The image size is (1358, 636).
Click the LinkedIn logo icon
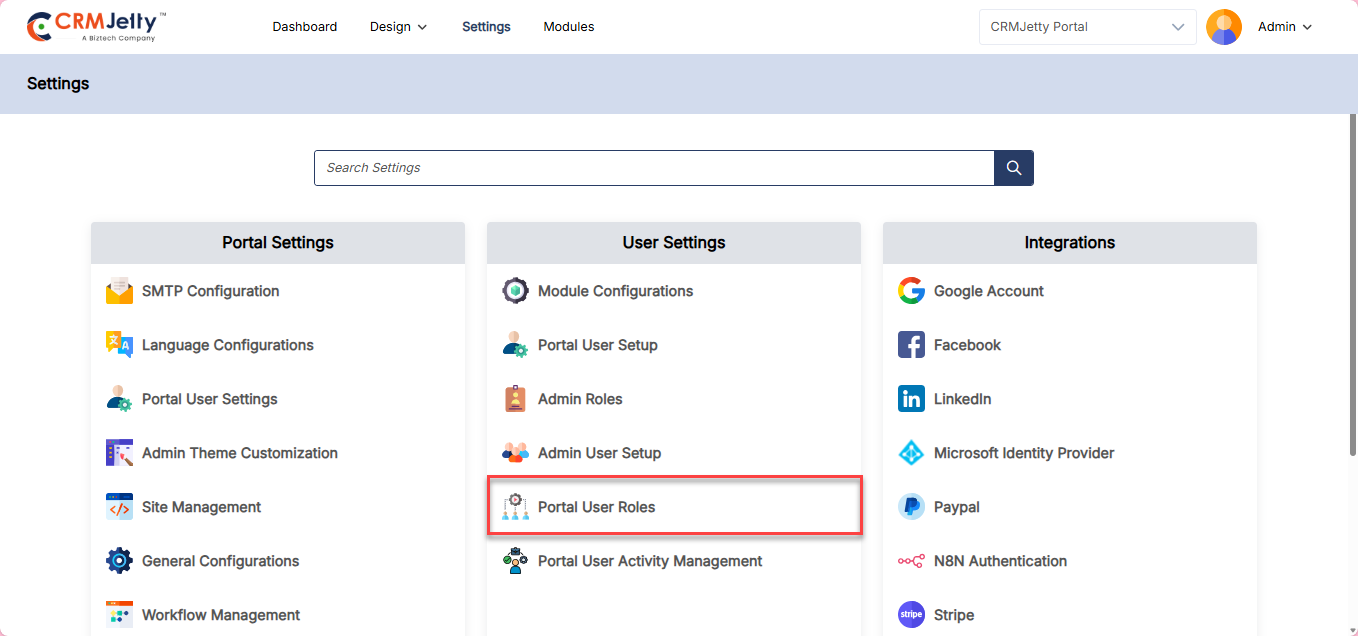click(x=911, y=399)
